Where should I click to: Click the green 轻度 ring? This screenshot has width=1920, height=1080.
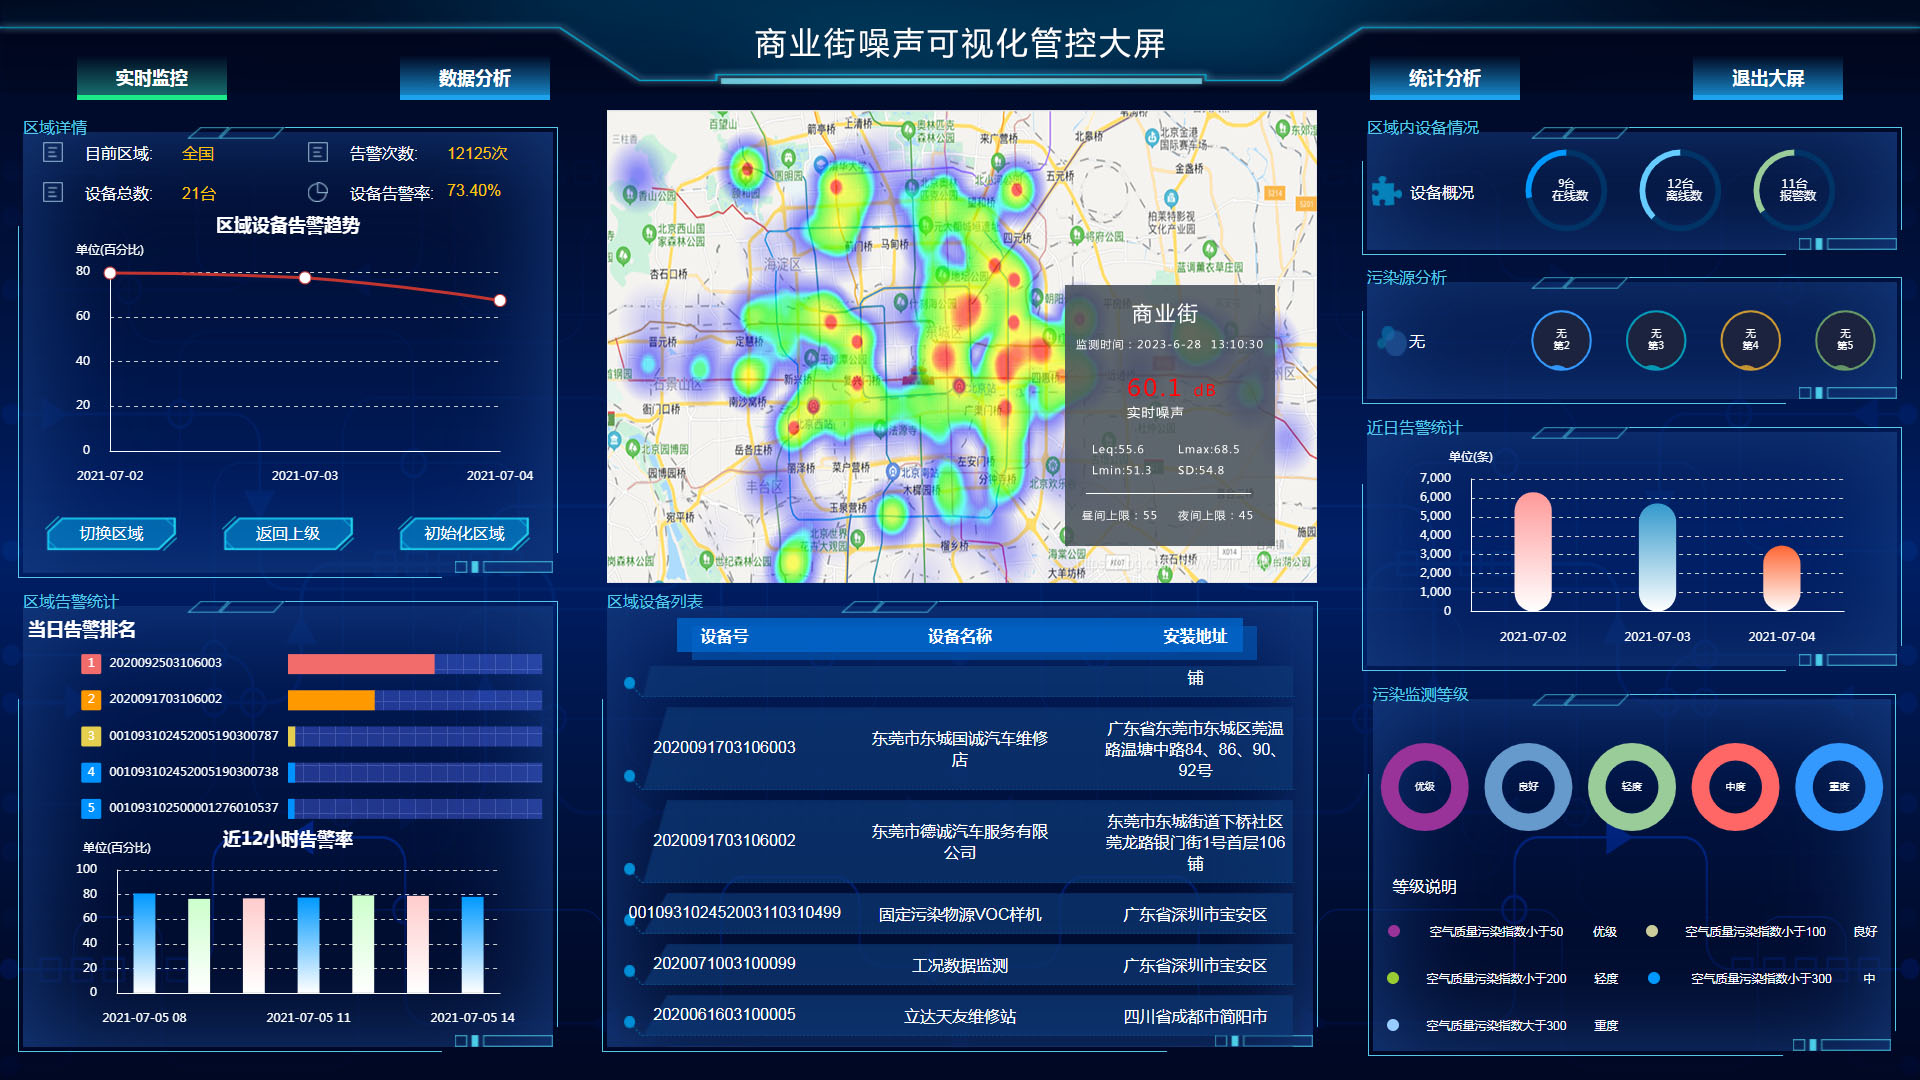coord(1632,787)
